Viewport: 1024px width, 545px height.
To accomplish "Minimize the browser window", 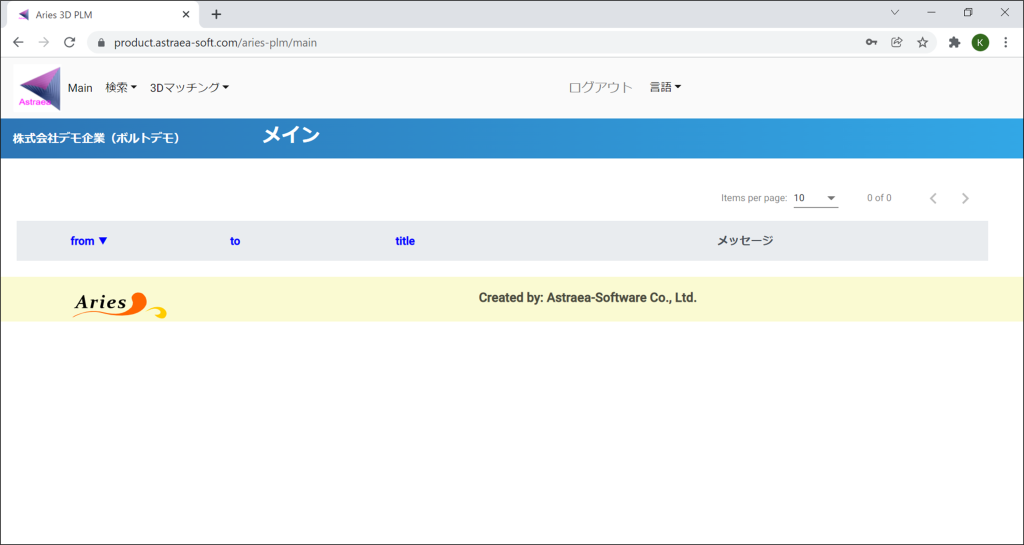I will click(931, 12).
